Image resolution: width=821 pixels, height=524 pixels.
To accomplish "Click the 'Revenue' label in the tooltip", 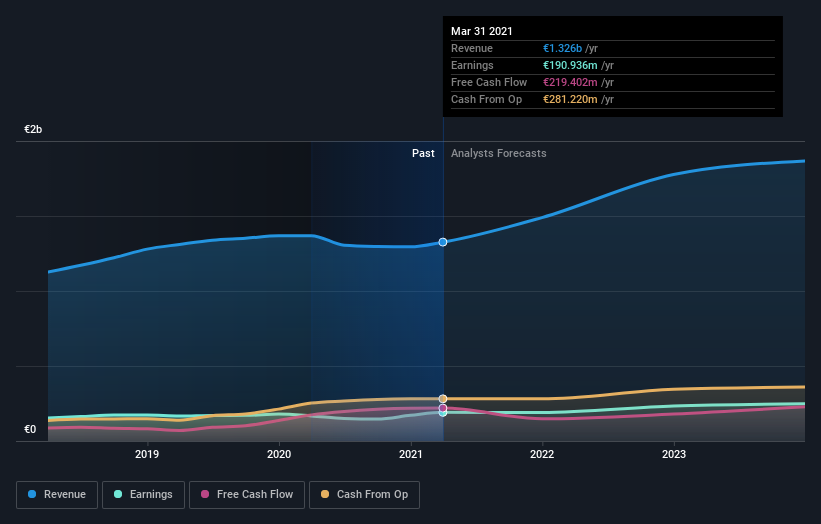I will coord(472,49).
